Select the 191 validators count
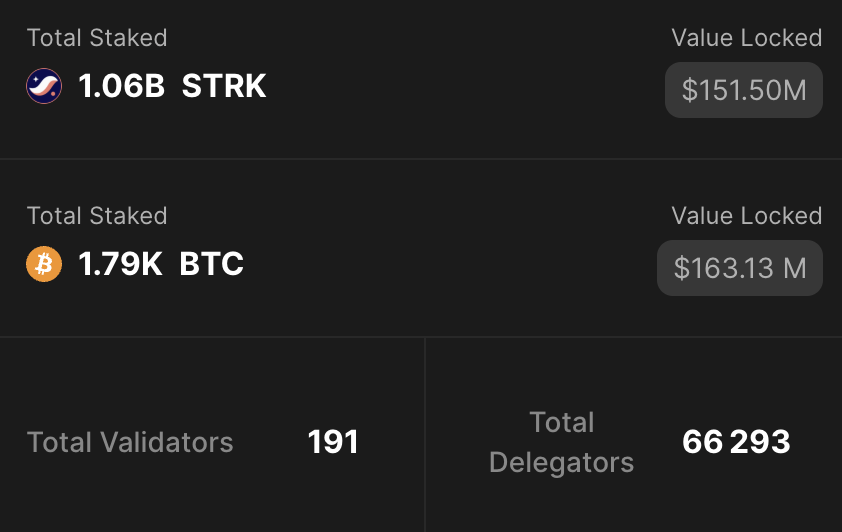 (333, 442)
